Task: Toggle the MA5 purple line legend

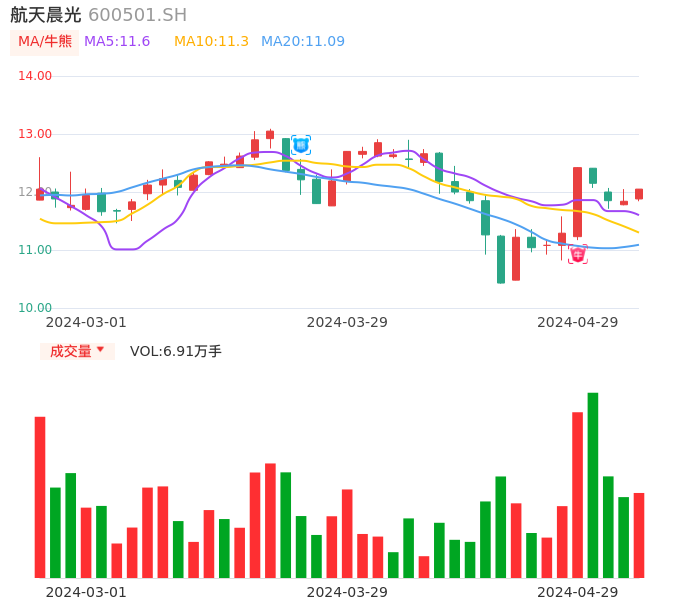Action: point(117,42)
